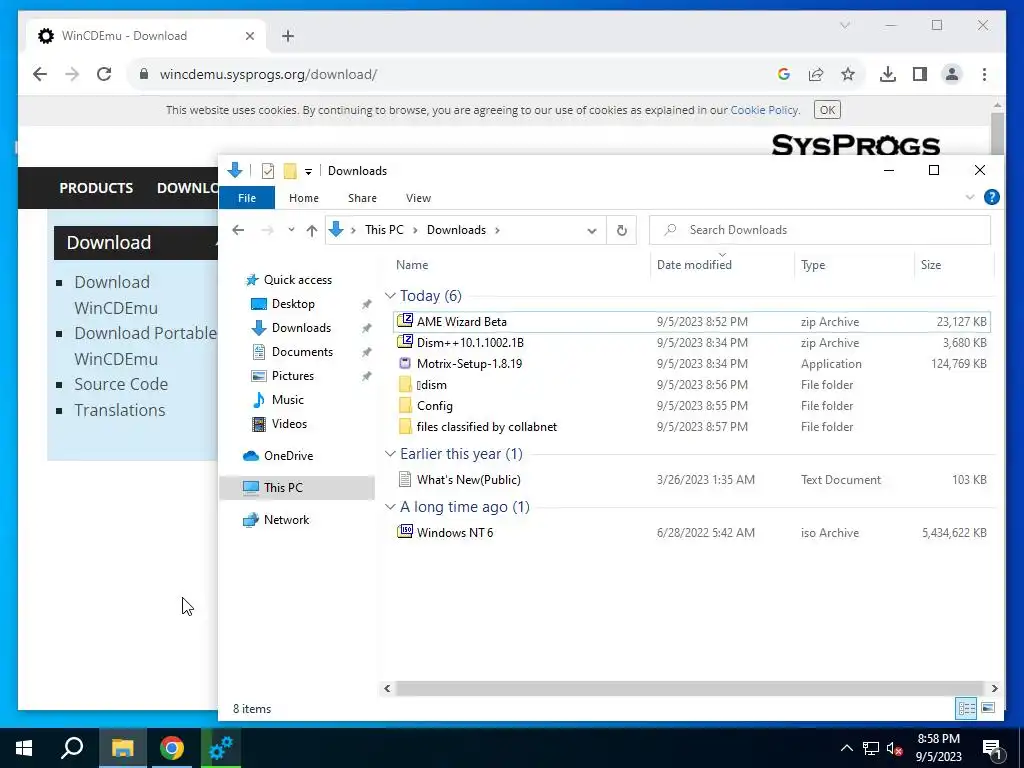Sort by Date modified column header
The height and width of the screenshot is (768, 1024).
pyautogui.click(x=694, y=264)
